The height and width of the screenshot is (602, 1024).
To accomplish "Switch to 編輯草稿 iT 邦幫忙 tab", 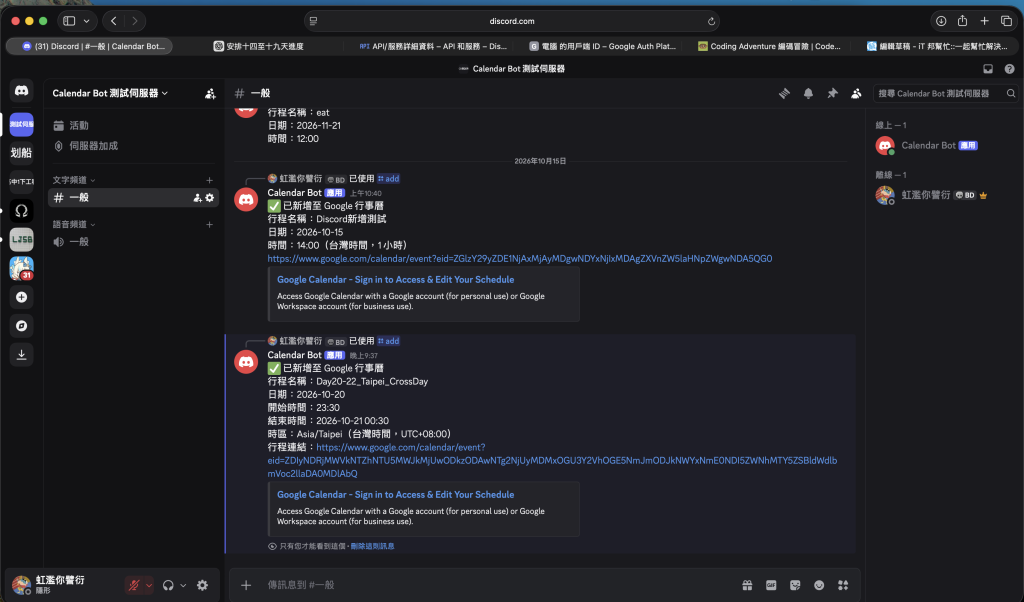I will tap(937, 46).
